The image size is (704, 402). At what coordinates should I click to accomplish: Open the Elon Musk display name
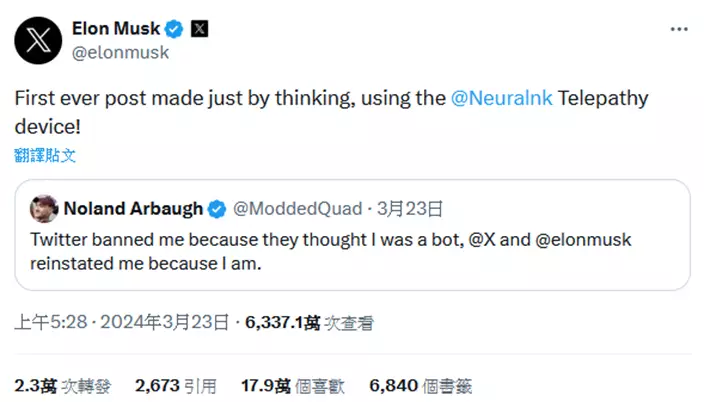point(116,28)
